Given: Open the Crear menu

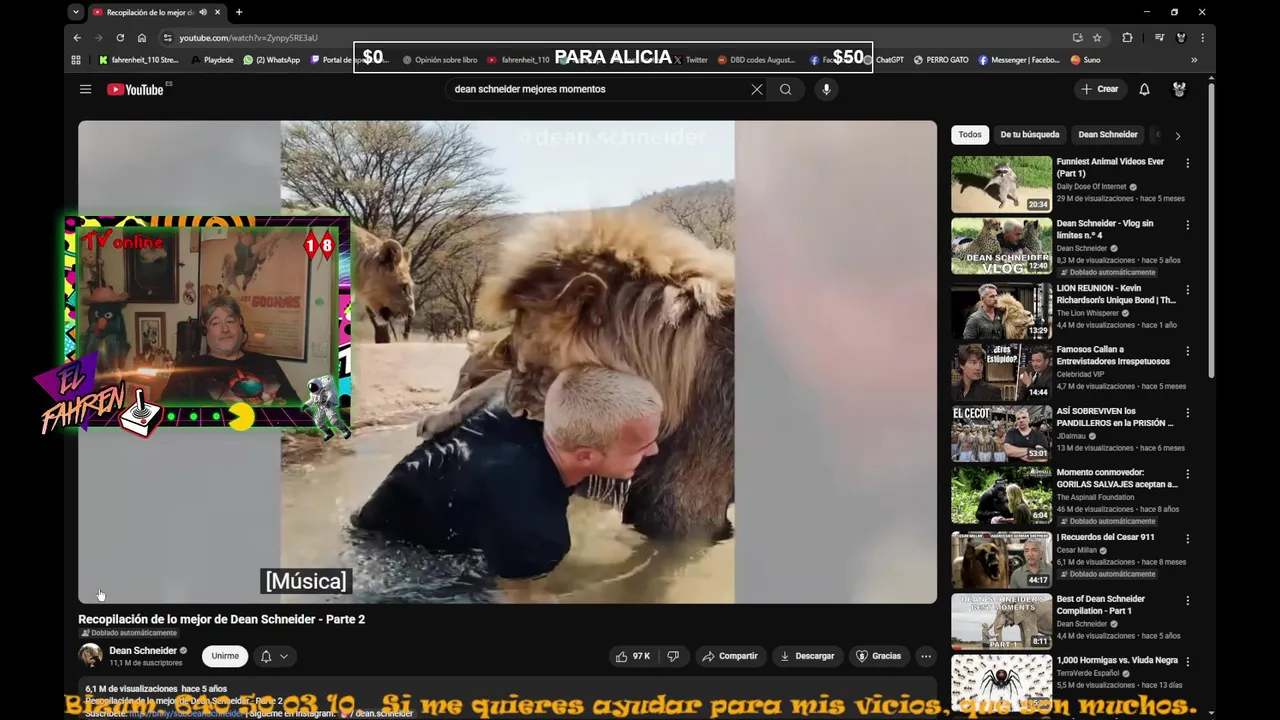Looking at the screenshot, I should (x=1099, y=89).
